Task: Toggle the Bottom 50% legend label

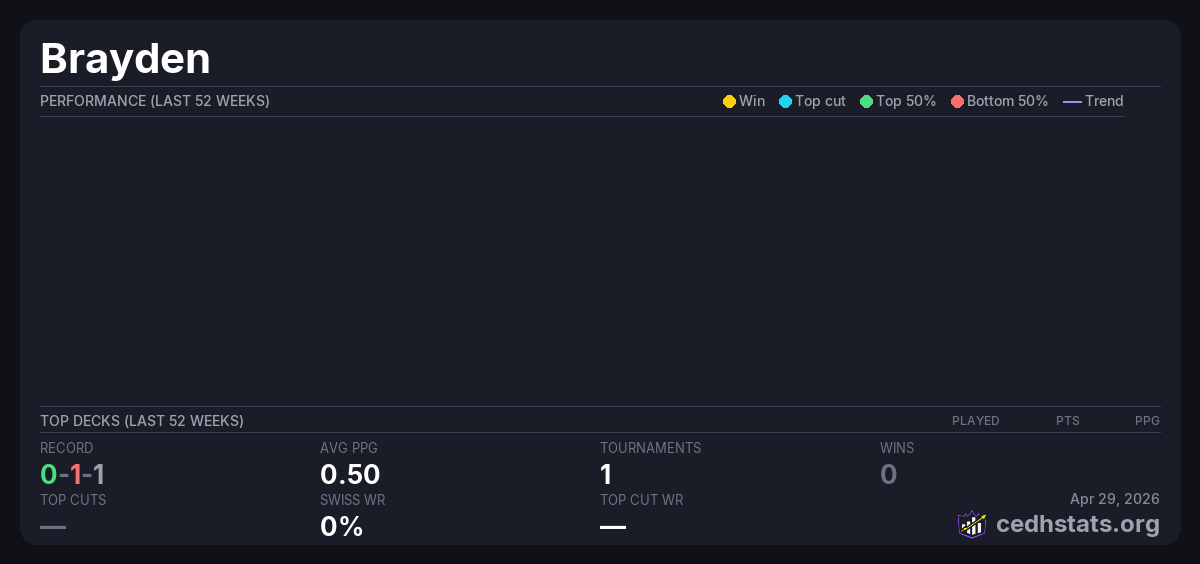Action: point(1007,101)
